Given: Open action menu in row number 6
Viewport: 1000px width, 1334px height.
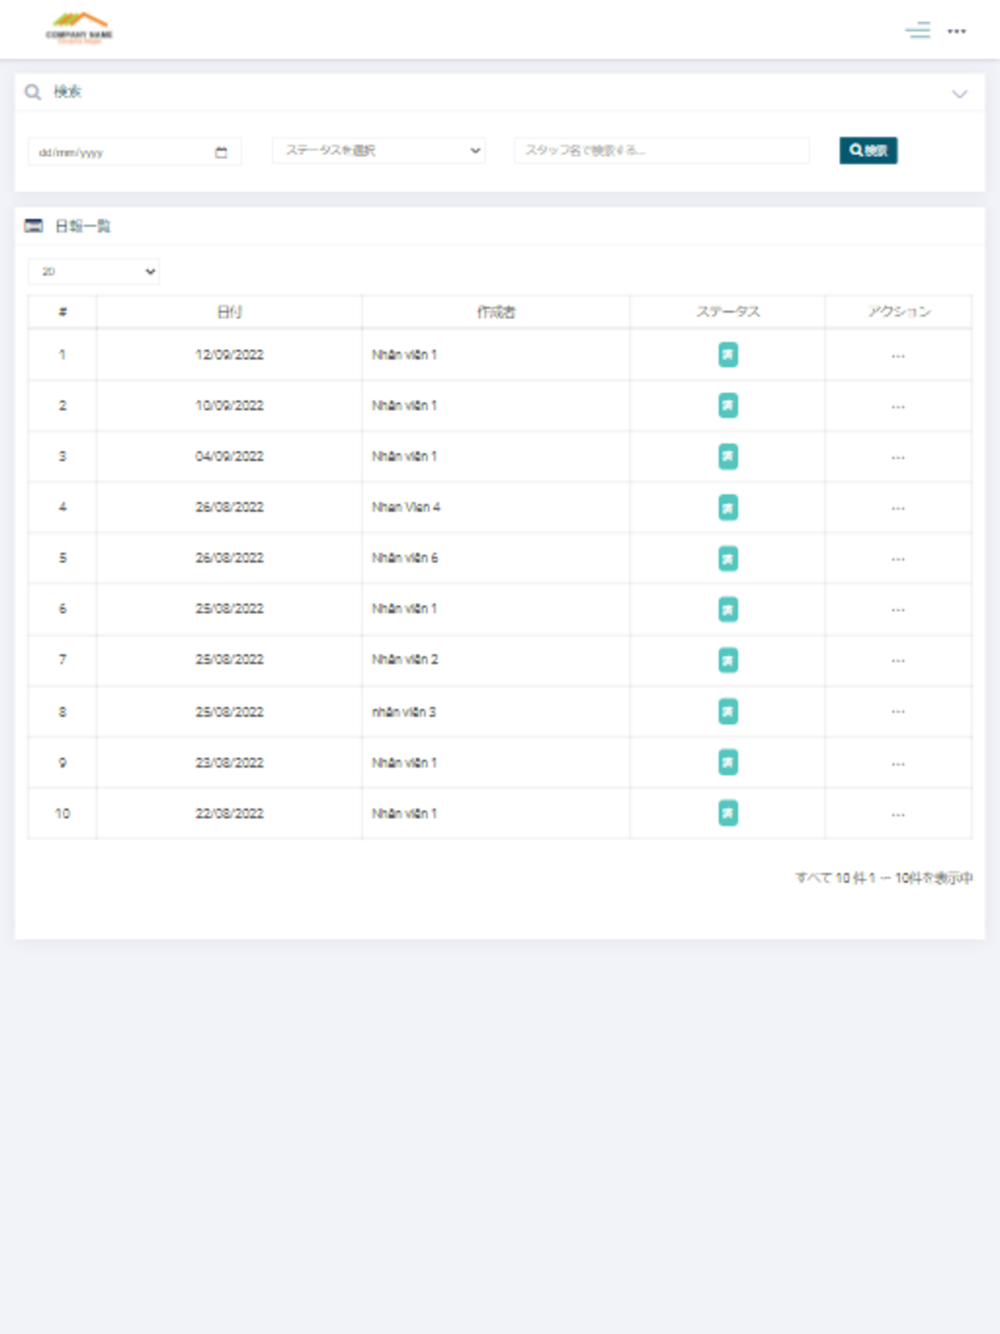Looking at the screenshot, I should coord(898,610).
